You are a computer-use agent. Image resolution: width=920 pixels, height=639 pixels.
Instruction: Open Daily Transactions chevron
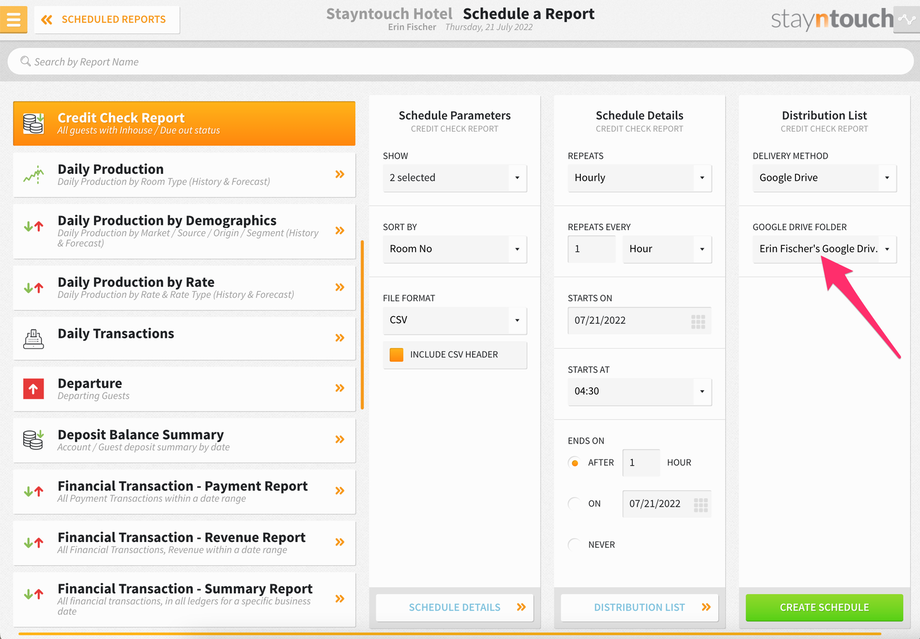[x=340, y=337]
